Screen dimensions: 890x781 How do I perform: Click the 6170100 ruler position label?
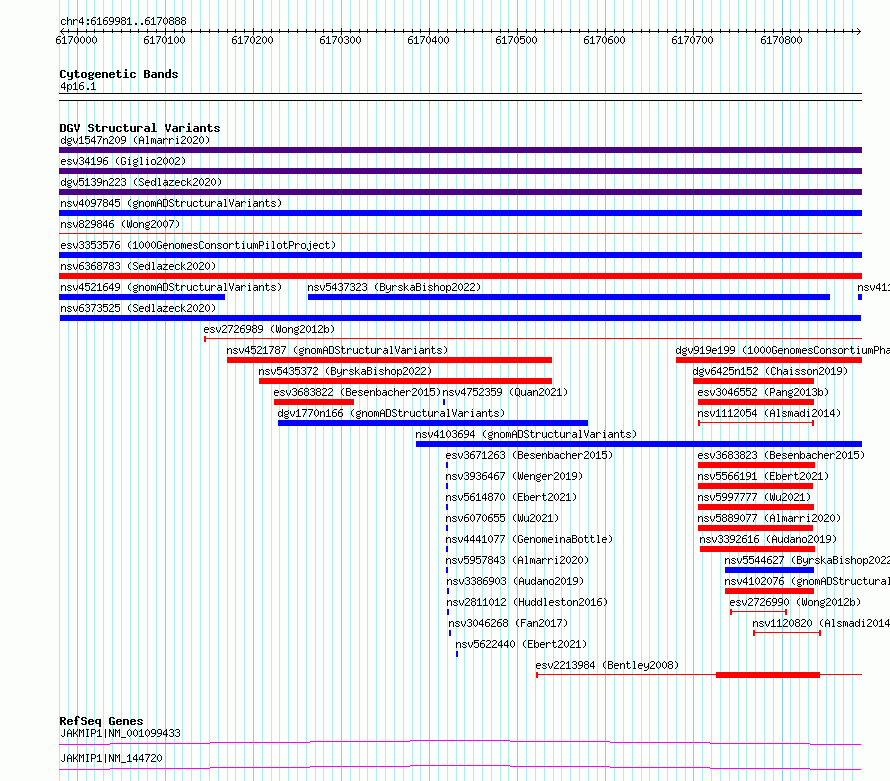click(164, 40)
